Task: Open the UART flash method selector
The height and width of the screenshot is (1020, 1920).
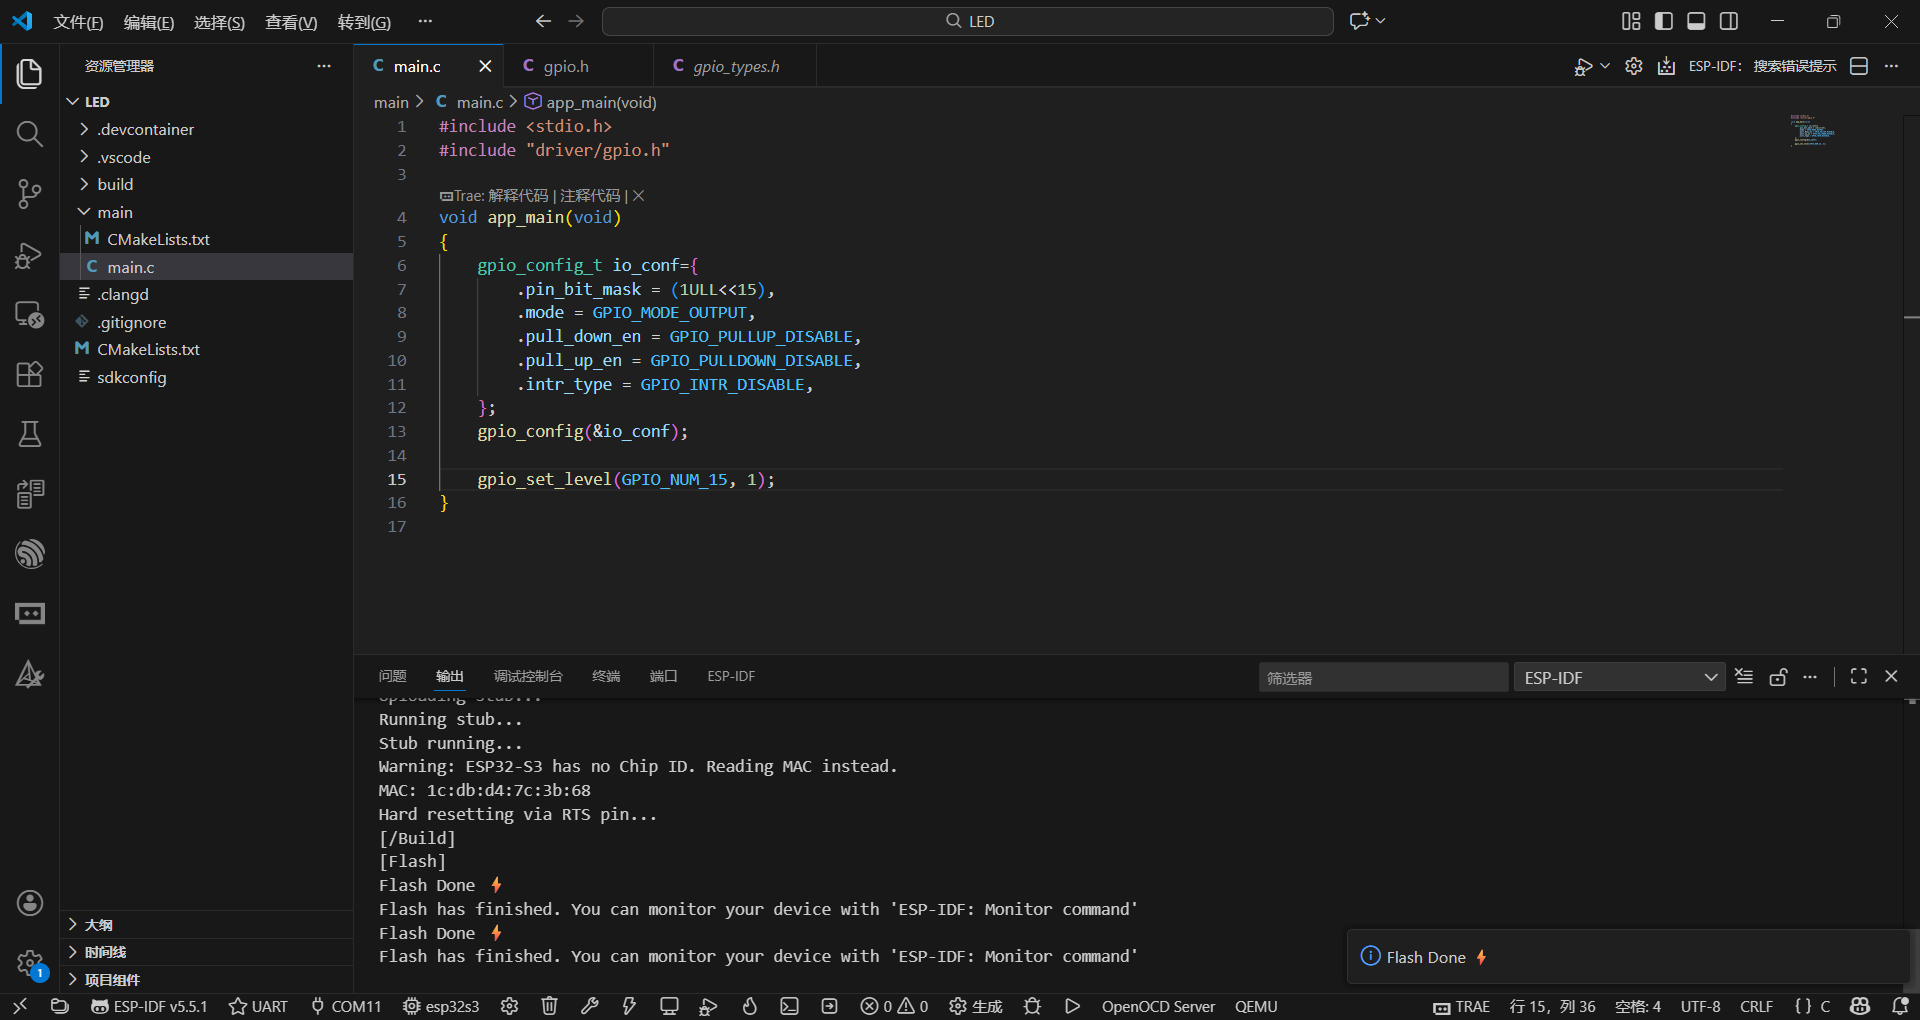Action: pyautogui.click(x=258, y=1006)
